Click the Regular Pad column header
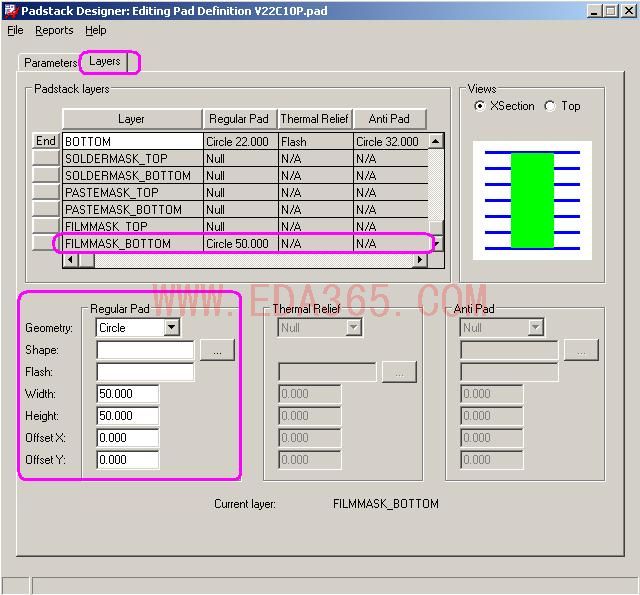 240,119
